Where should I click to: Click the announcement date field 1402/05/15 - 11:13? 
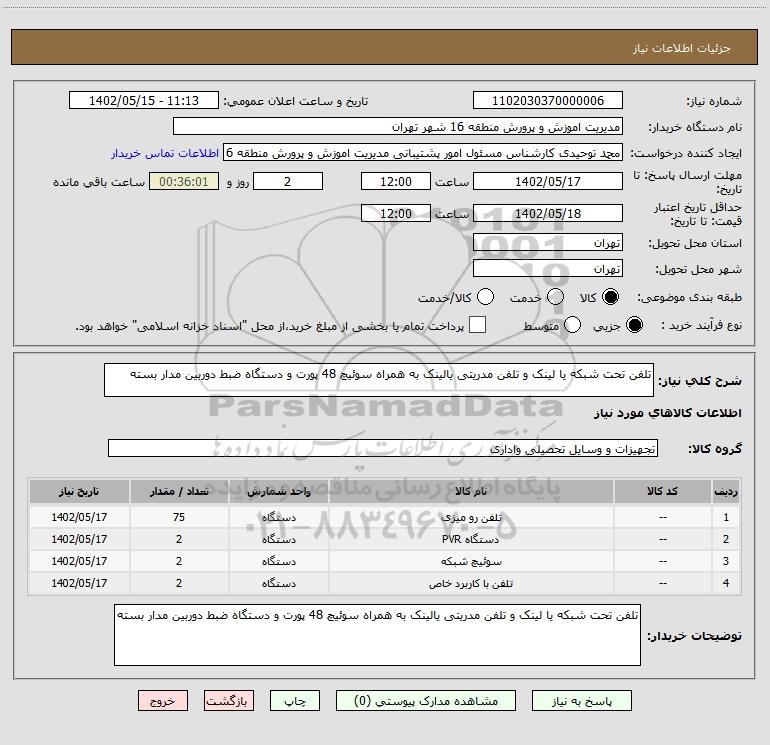(144, 101)
